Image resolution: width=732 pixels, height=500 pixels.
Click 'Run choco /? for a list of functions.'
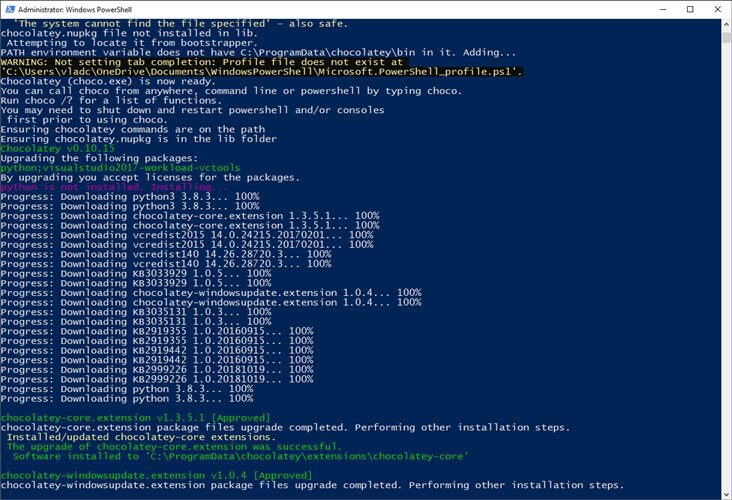(x=111, y=100)
